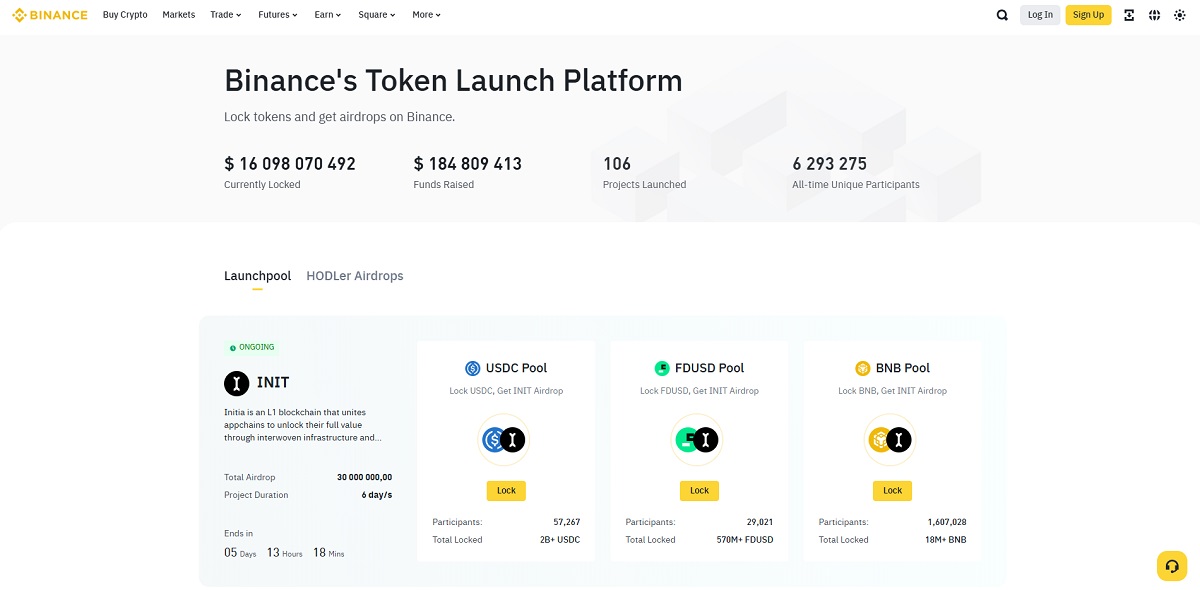Expand the Trade dropdown menu

point(225,15)
